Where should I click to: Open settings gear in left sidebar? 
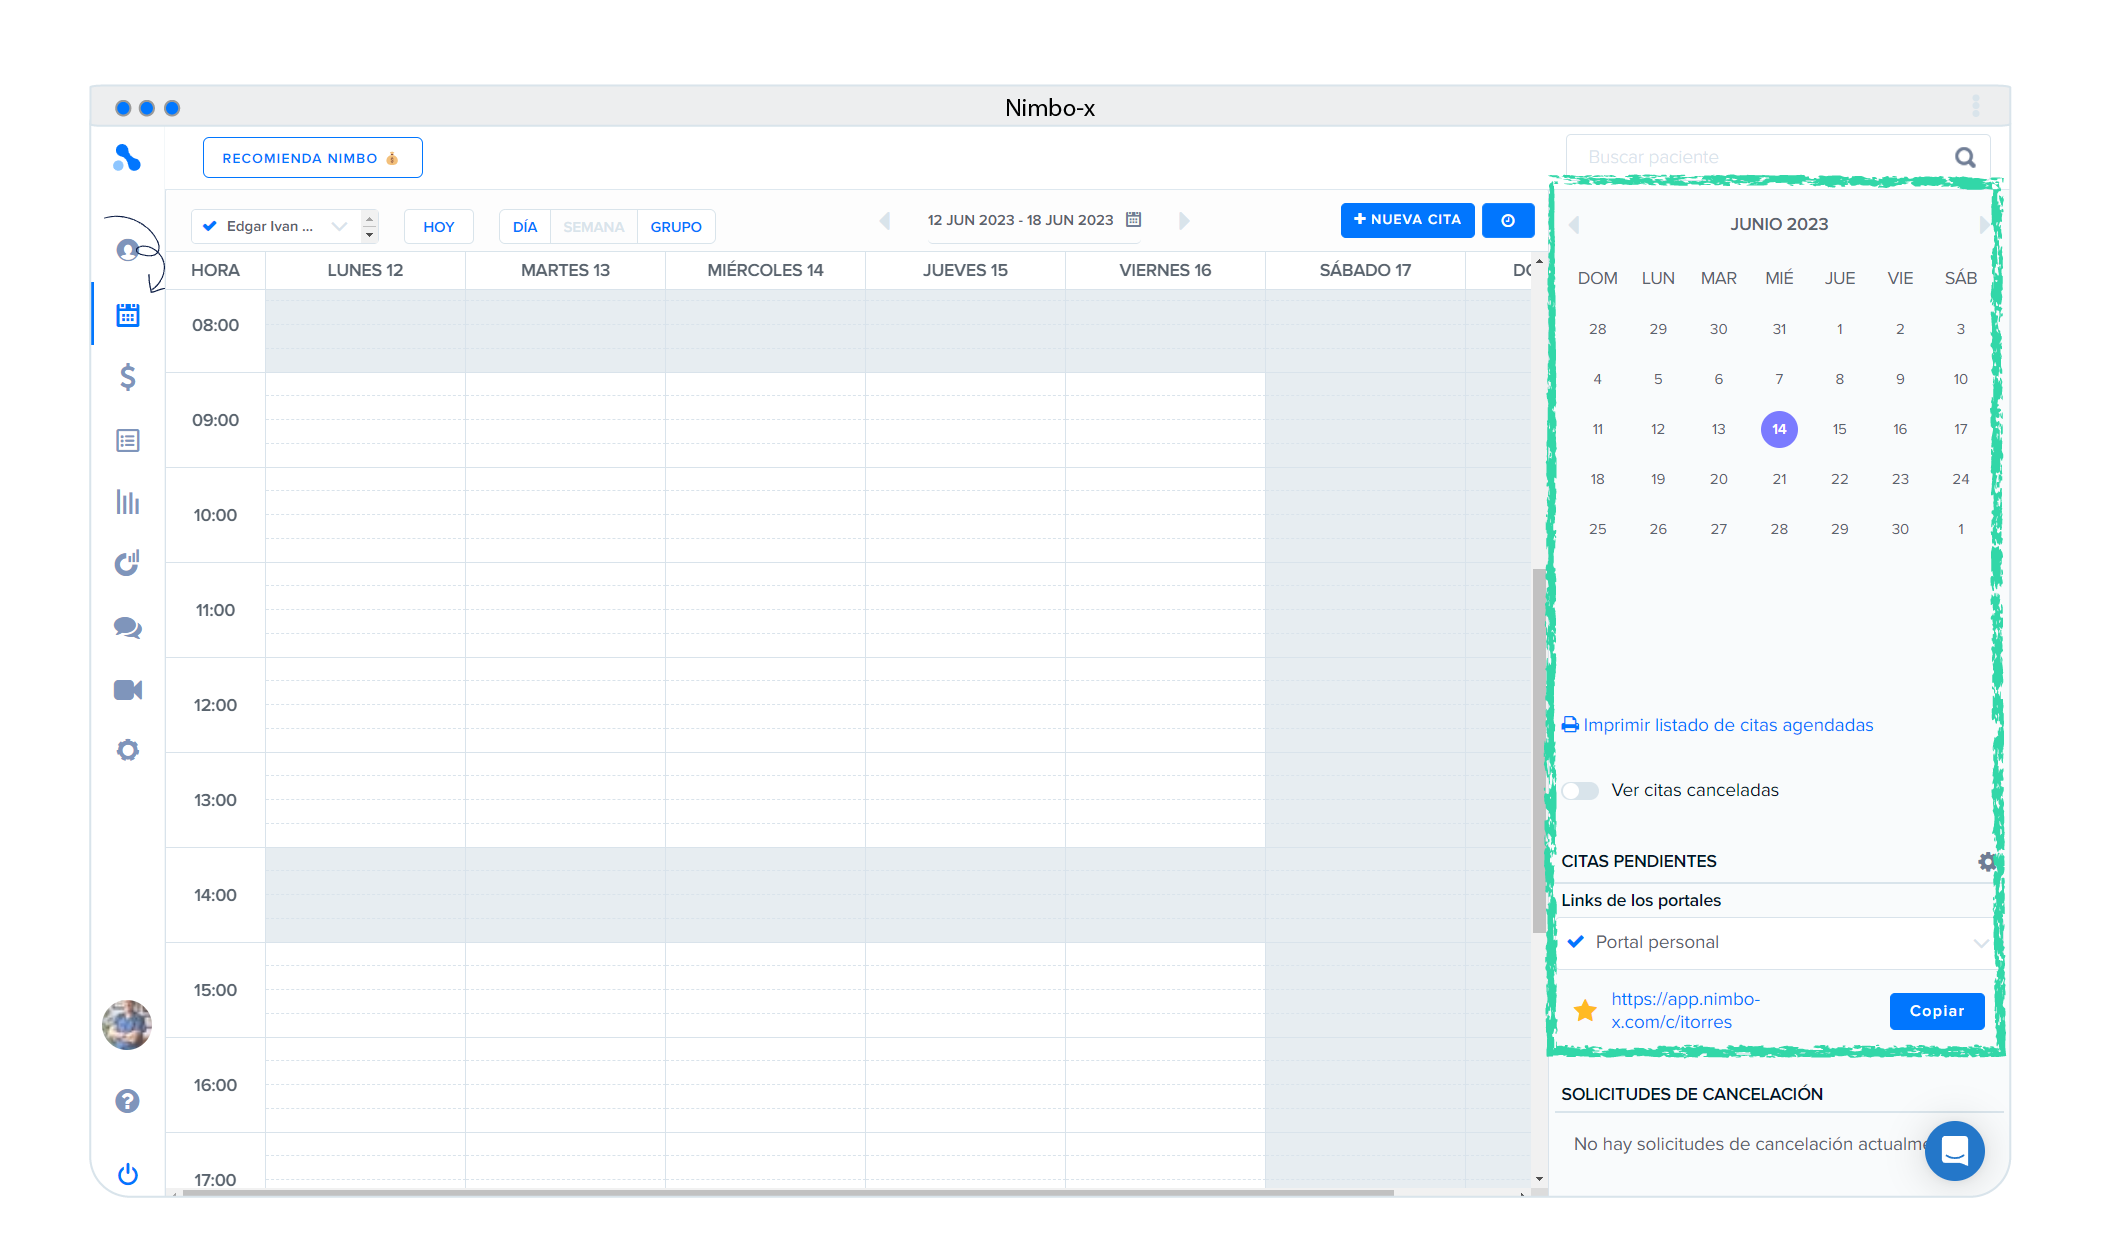click(127, 750)
